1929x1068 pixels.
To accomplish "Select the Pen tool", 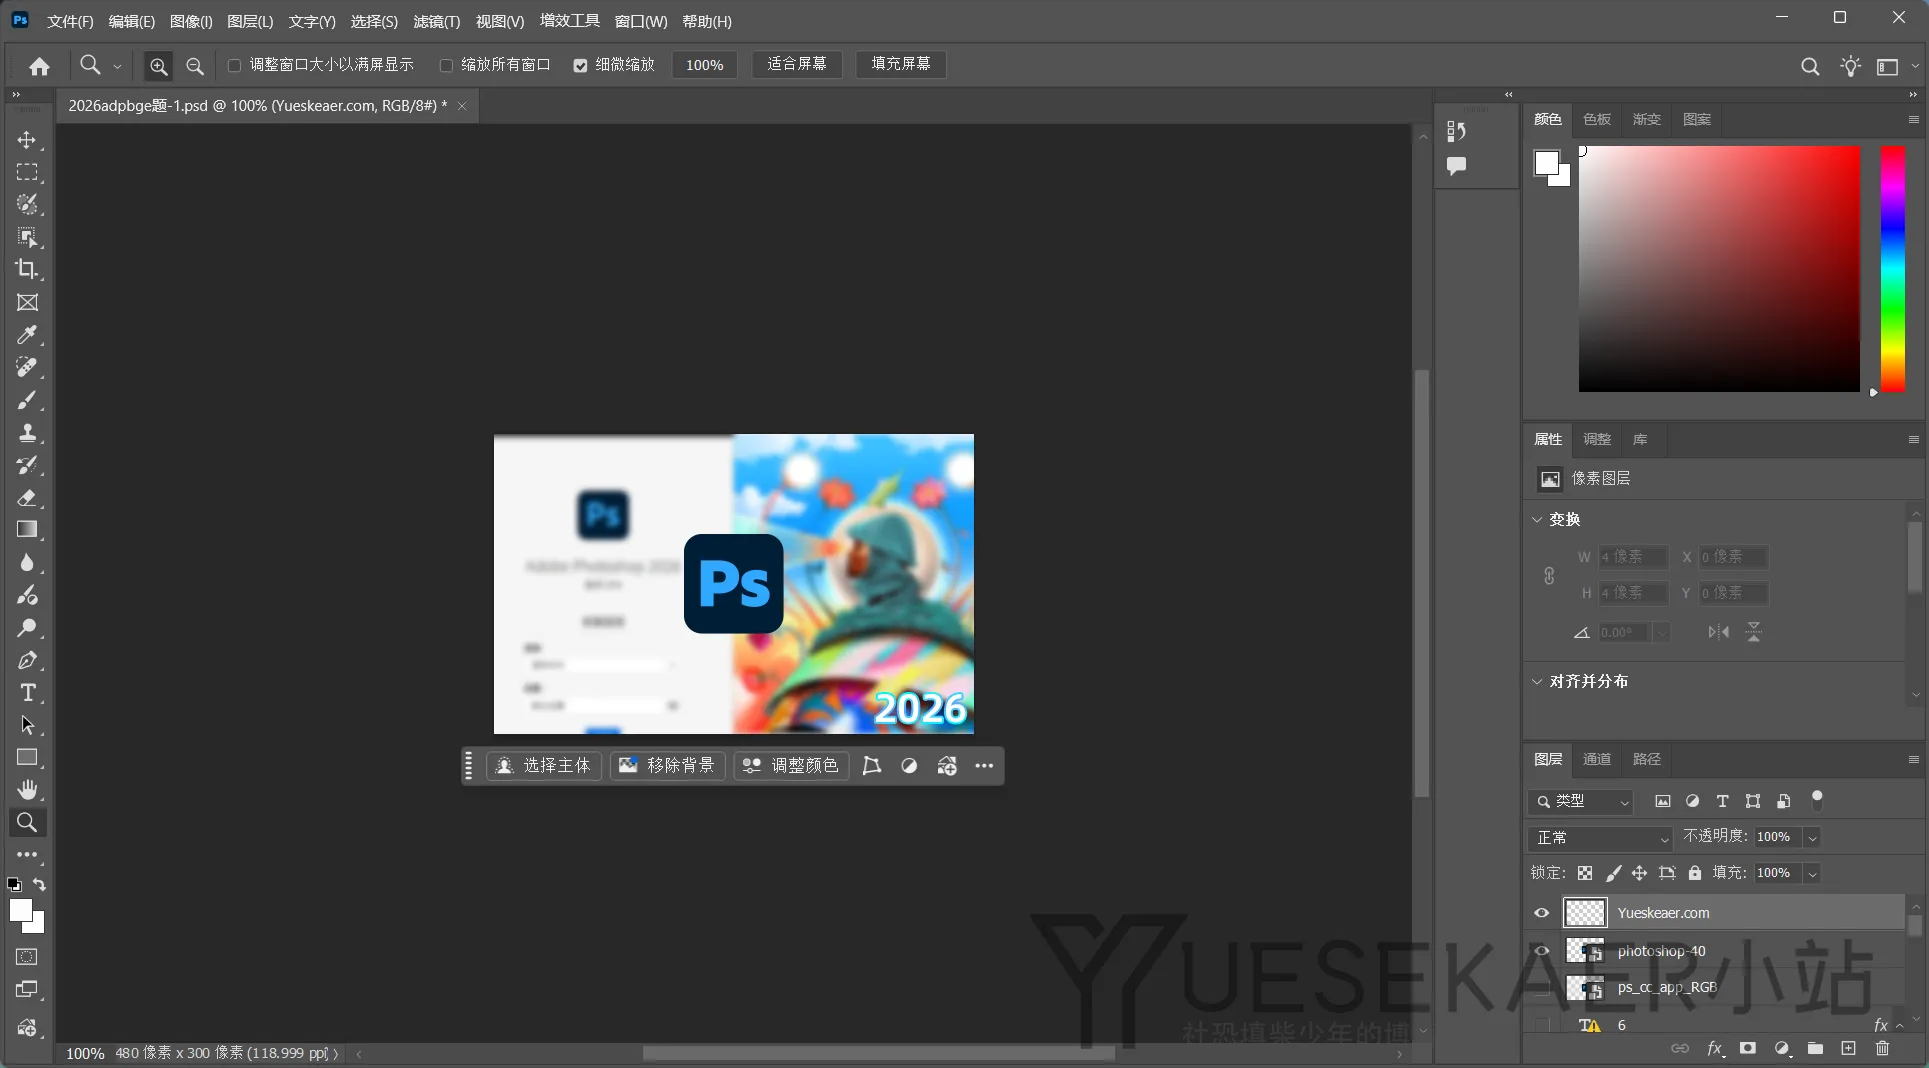I will [x=27, y=660].
